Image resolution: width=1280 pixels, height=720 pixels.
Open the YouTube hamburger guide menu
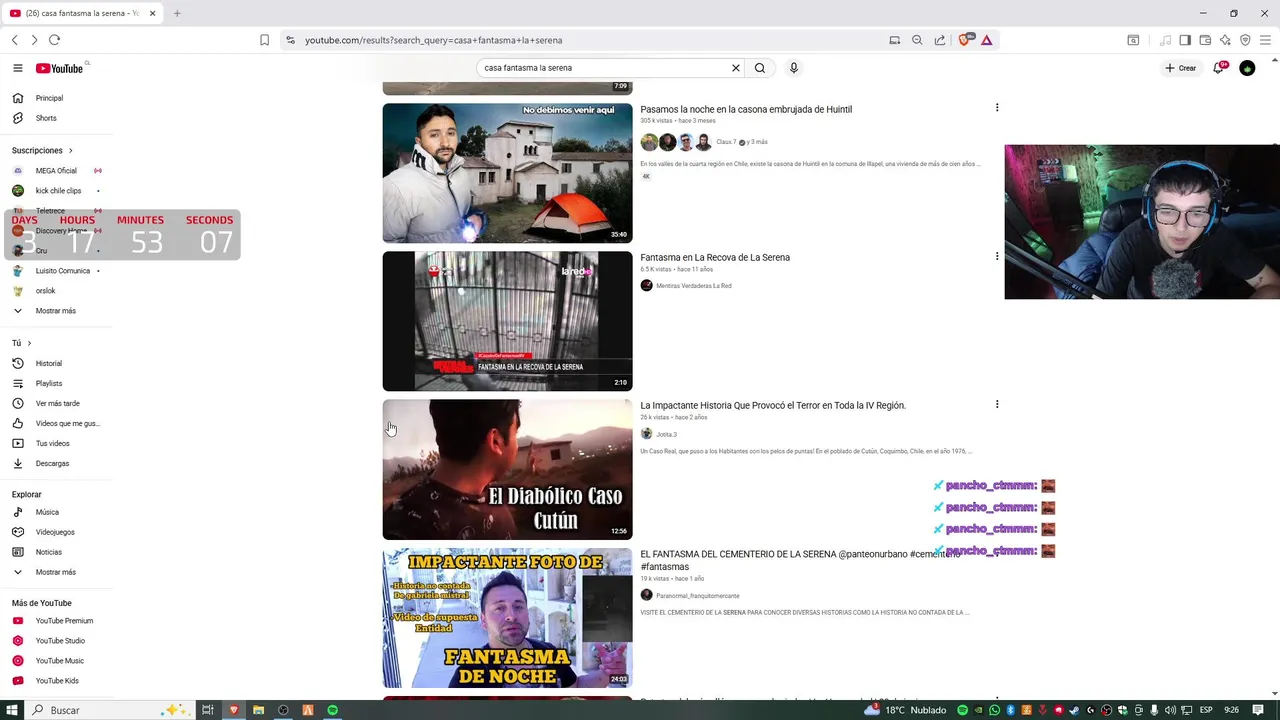point(18,68)
